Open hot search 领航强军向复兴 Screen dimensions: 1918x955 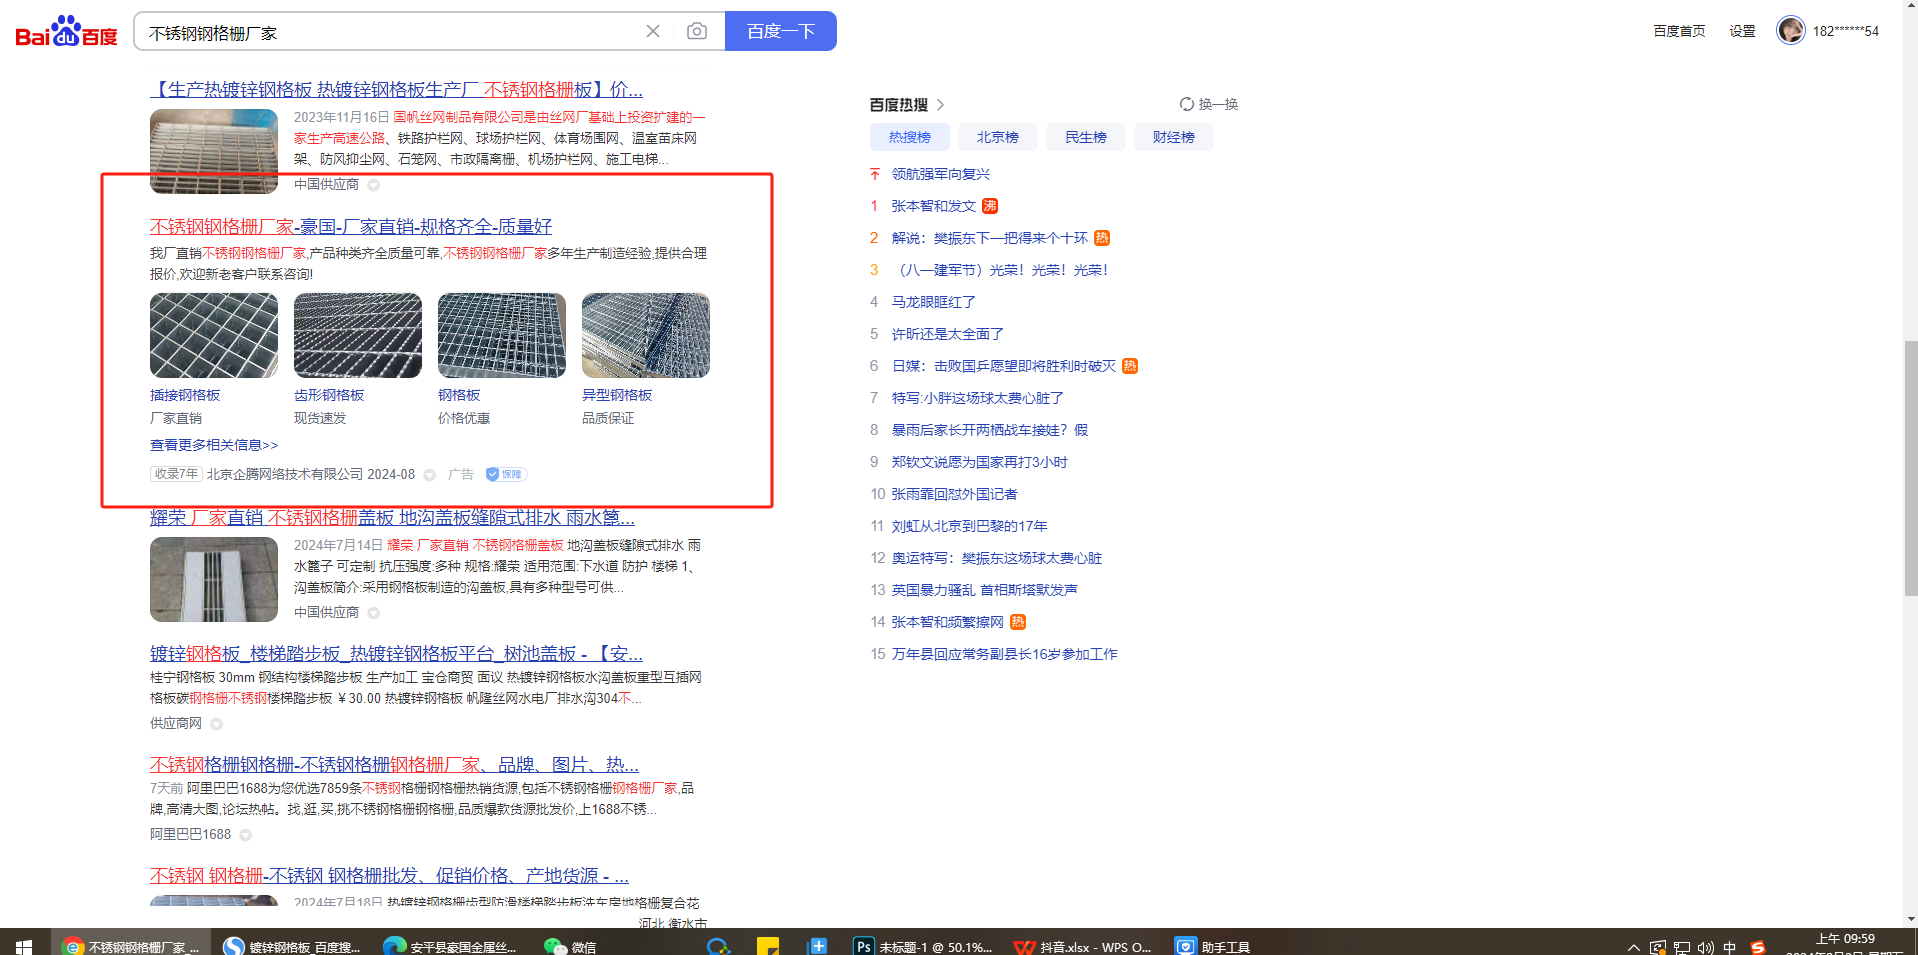(940, 174)
